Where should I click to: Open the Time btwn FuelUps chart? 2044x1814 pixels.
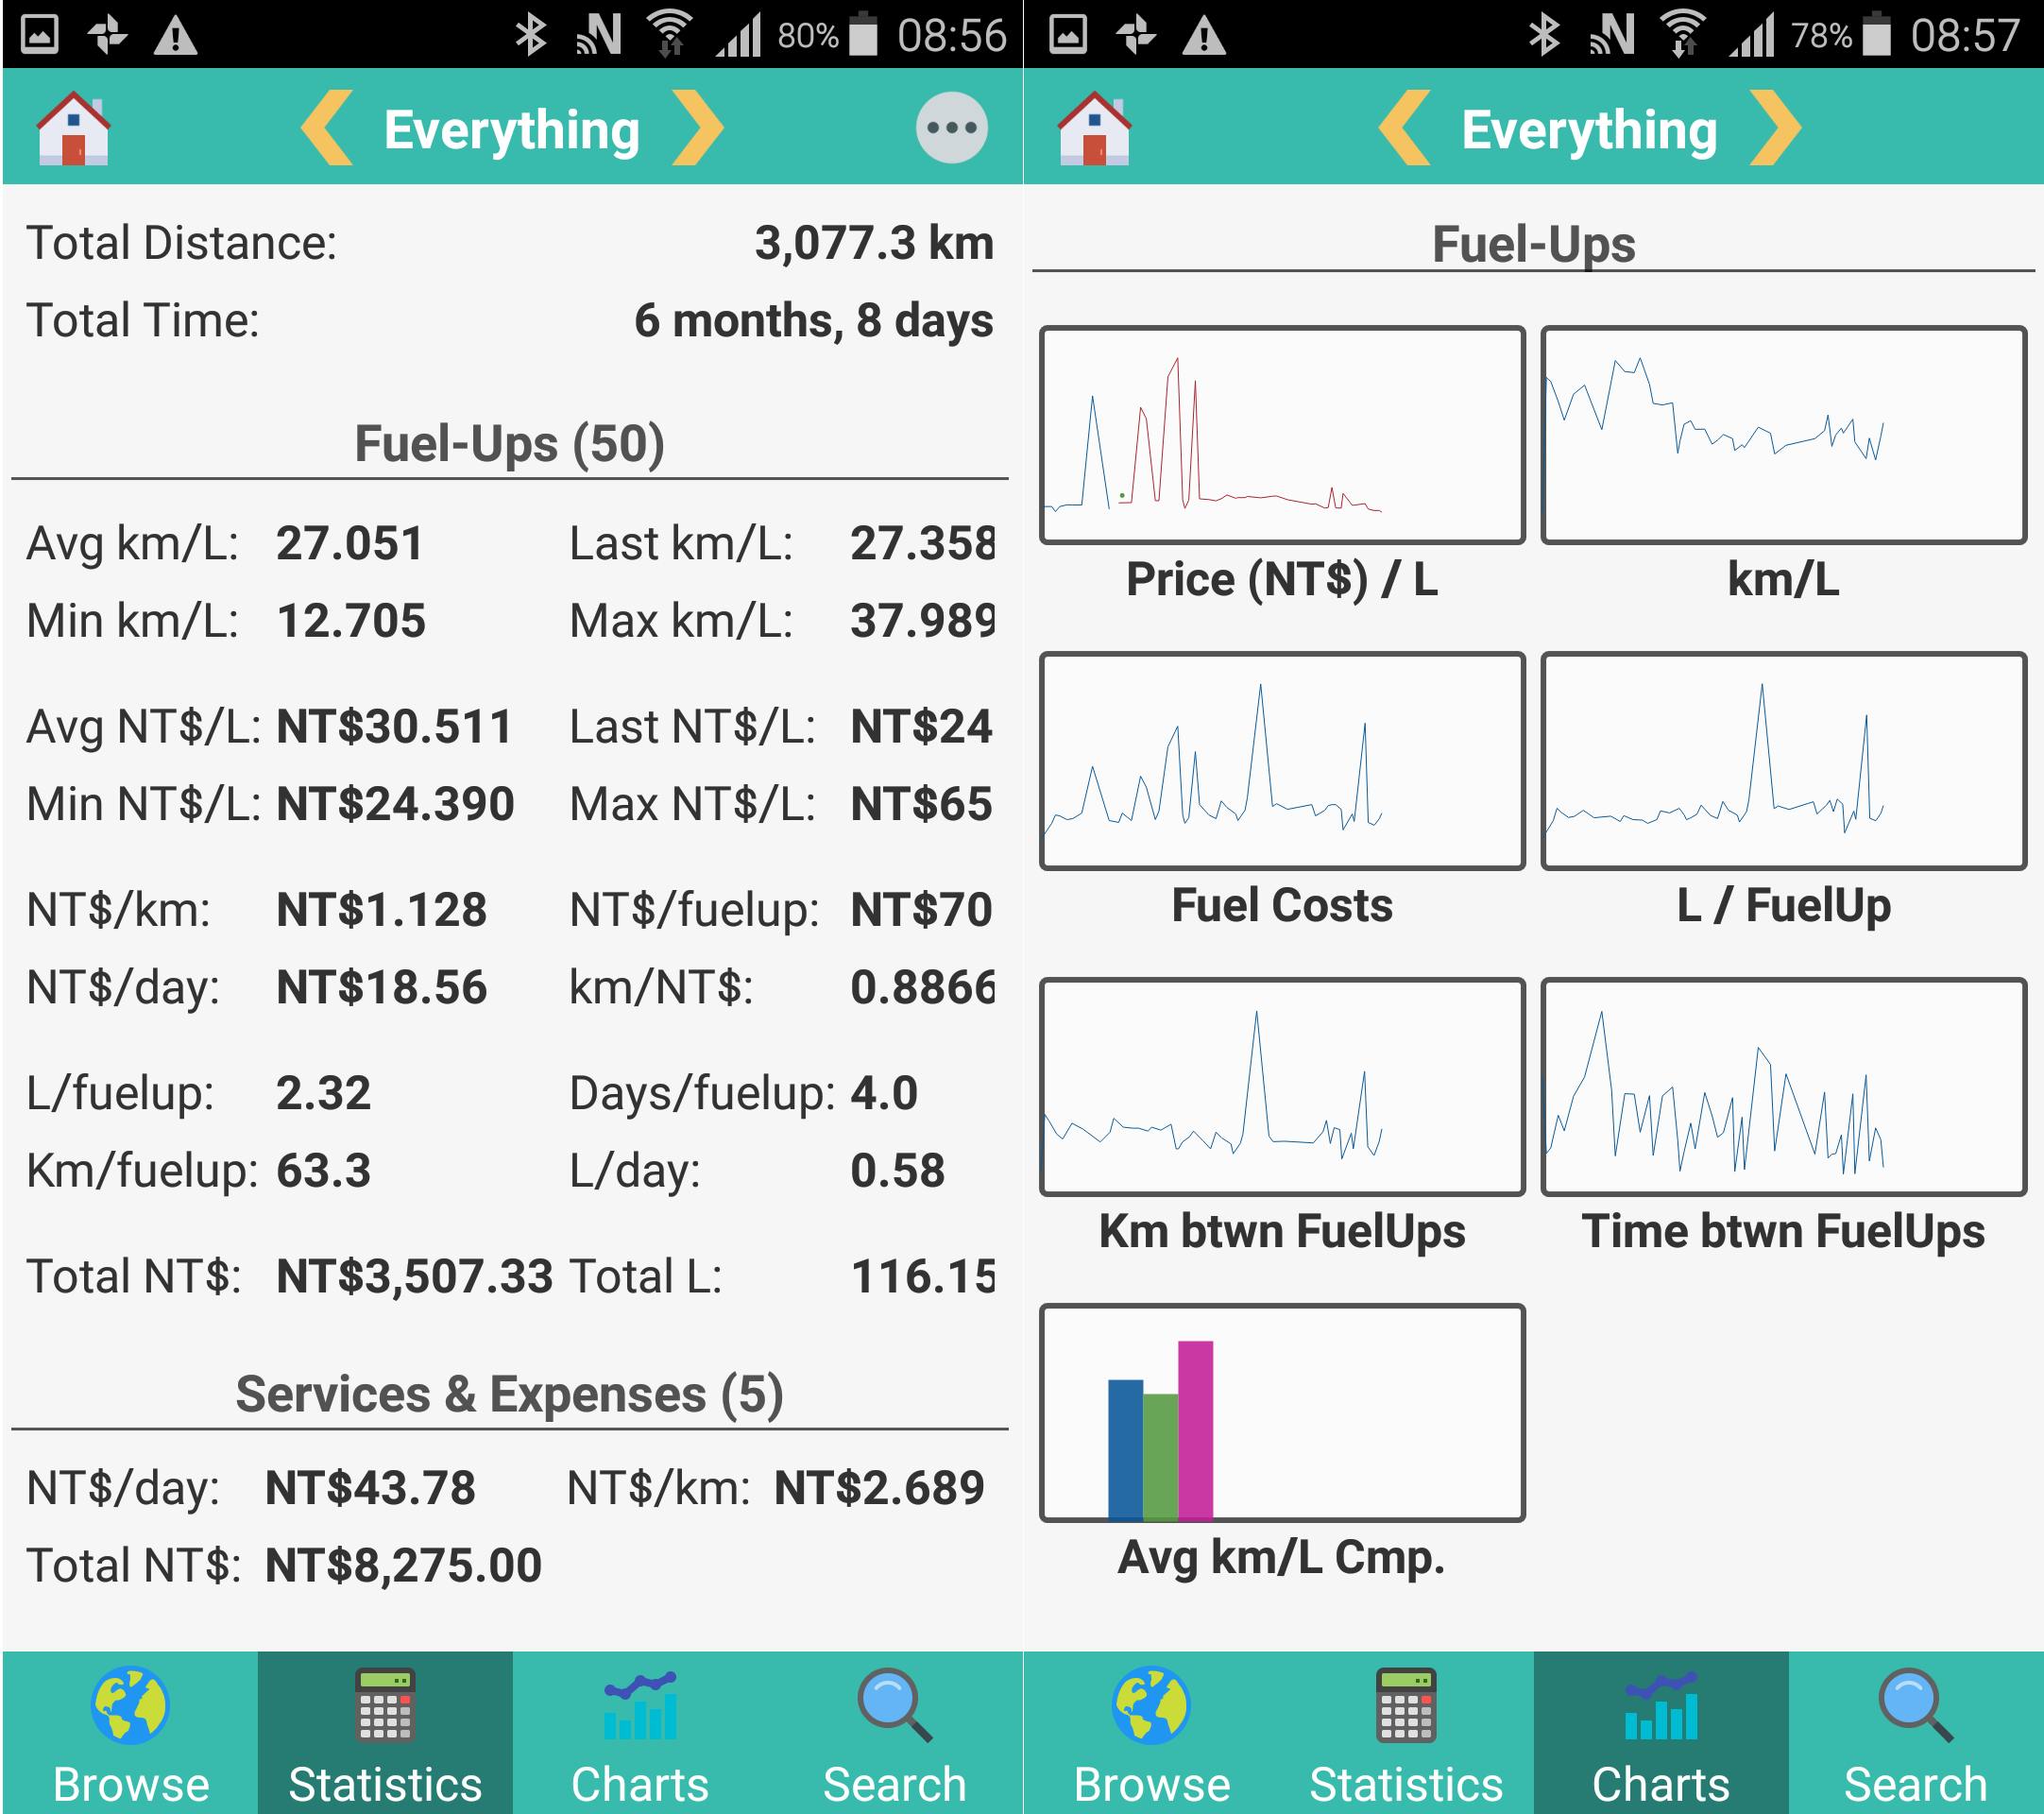tap(1783, 1087)
